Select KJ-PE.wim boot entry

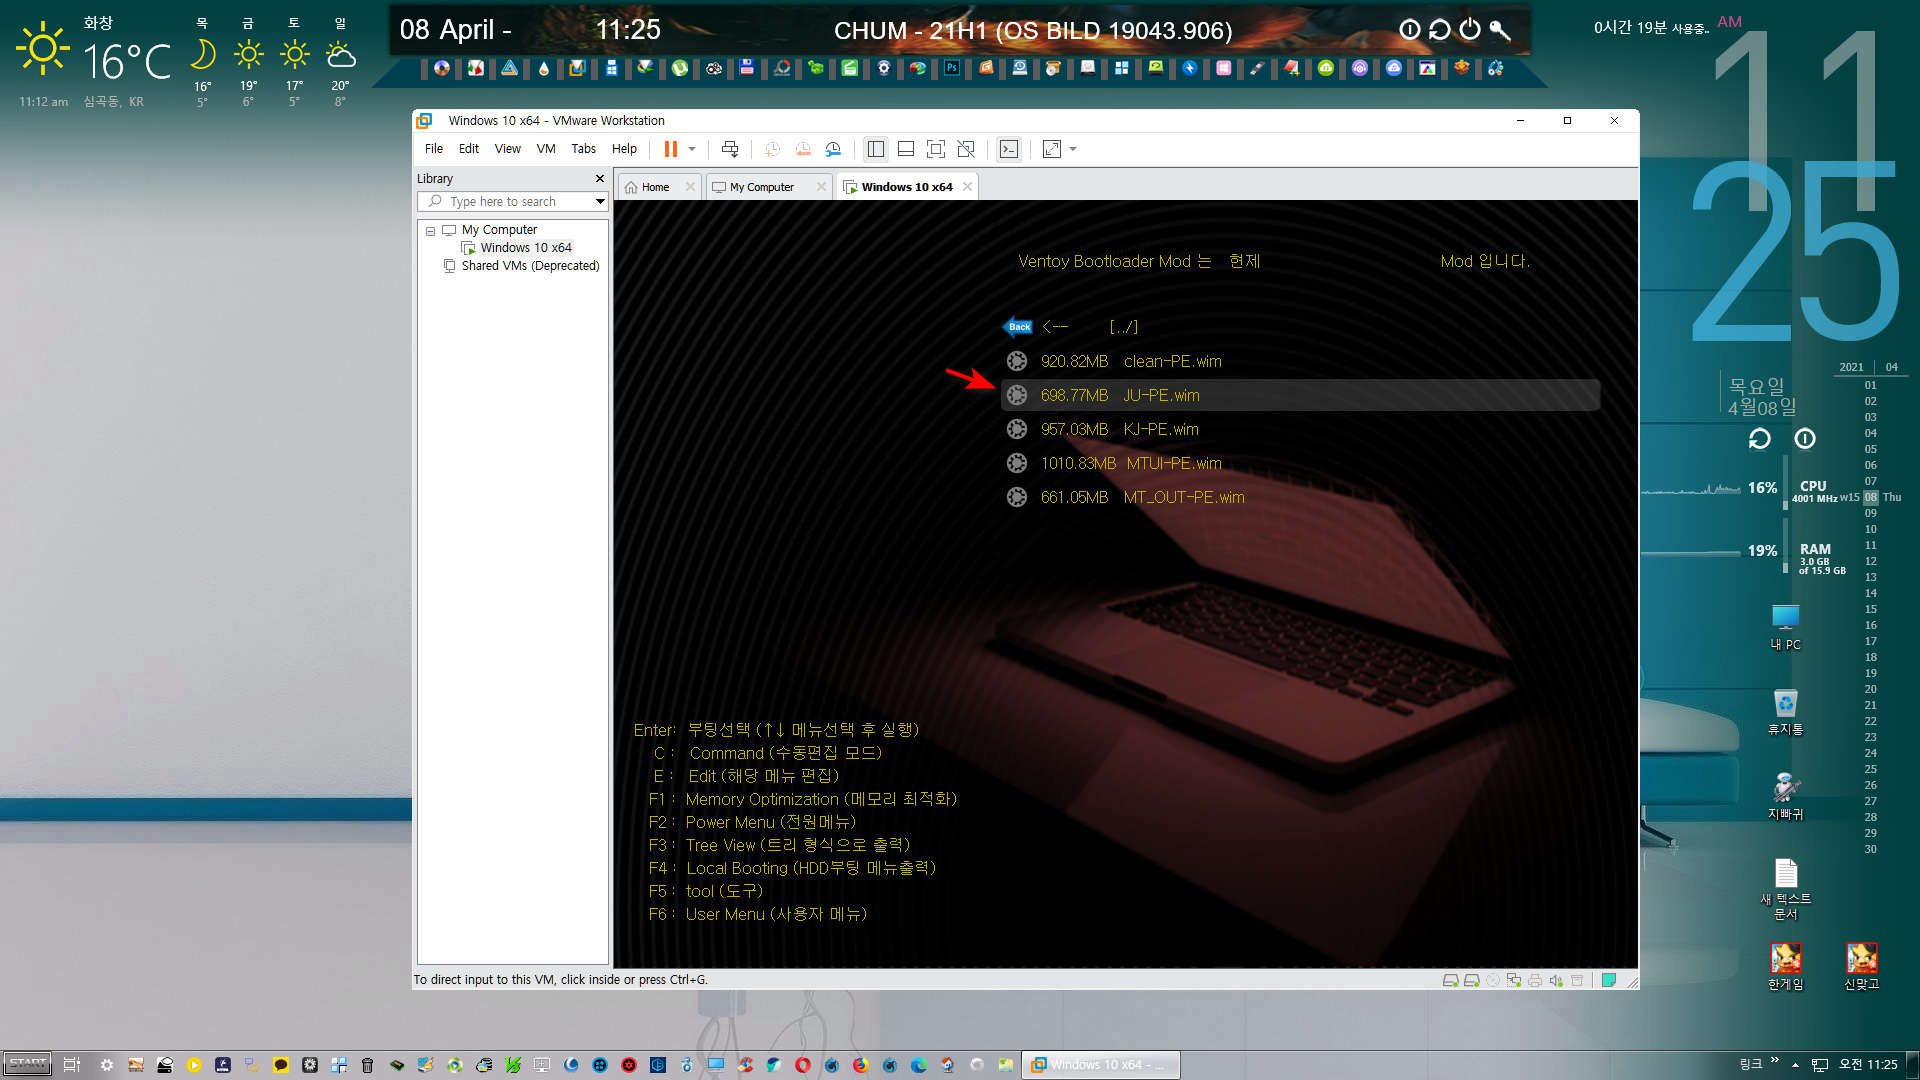click(x=1300, y=429)
